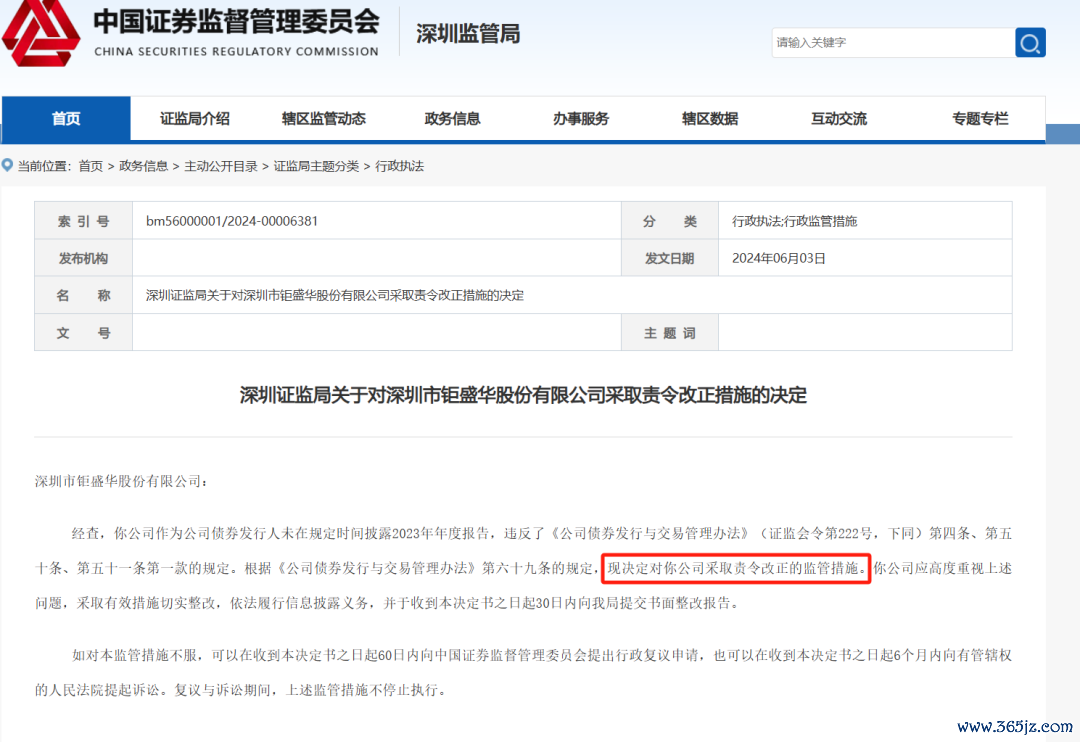Screen dimensions: 1080x742
Task: Click the line starting 问题，采取有效措施切实整改
Action: tap(388, 603)
